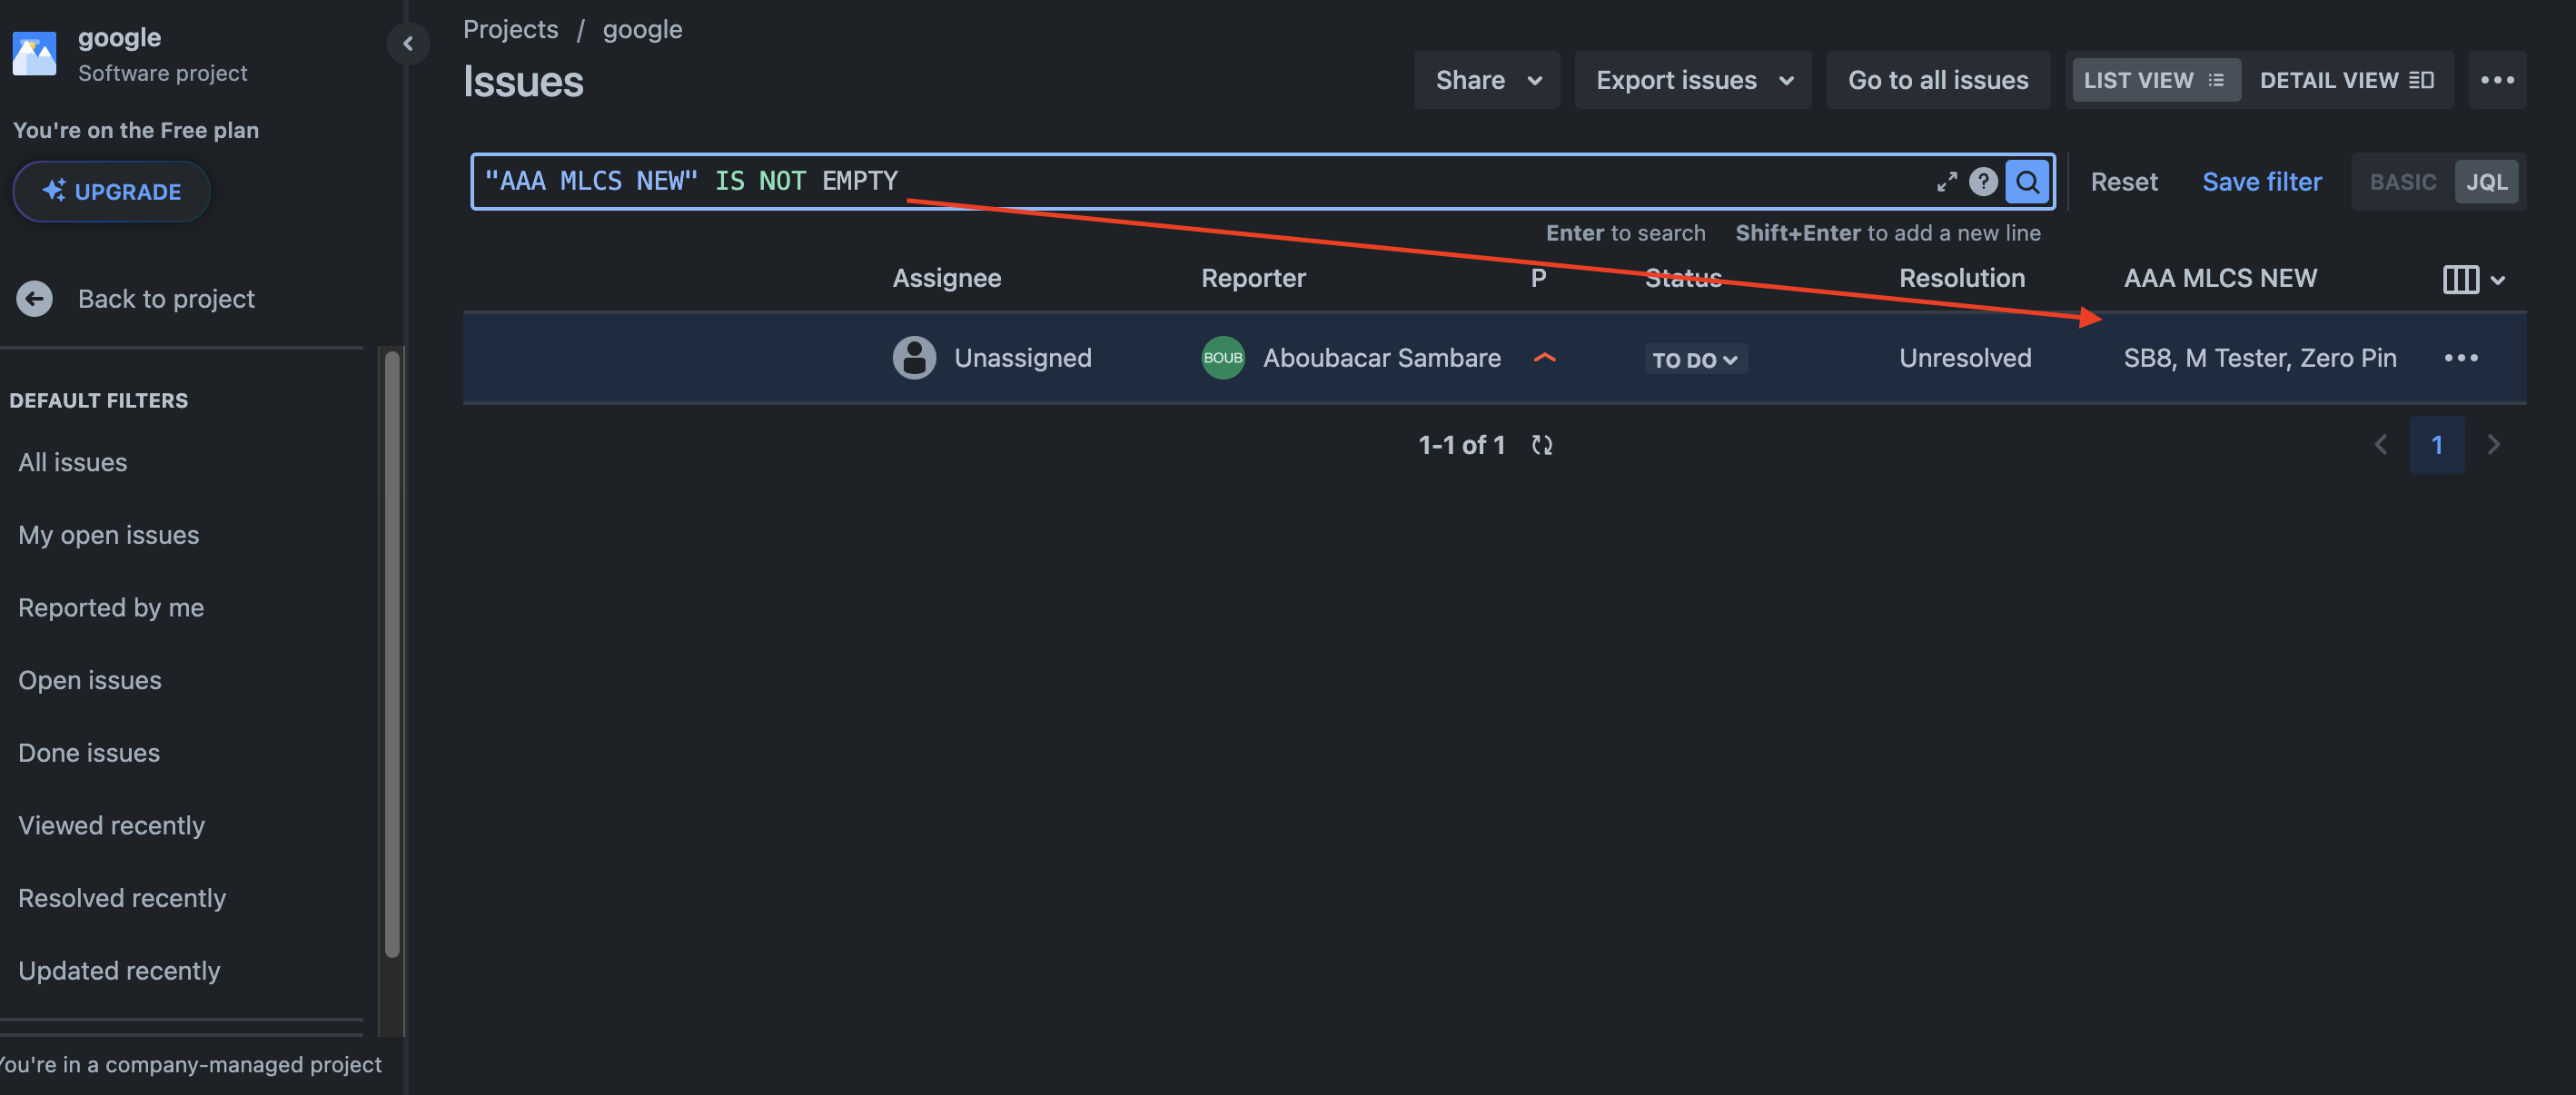Click the Unassigned avatar icon

tap(914, 358)
